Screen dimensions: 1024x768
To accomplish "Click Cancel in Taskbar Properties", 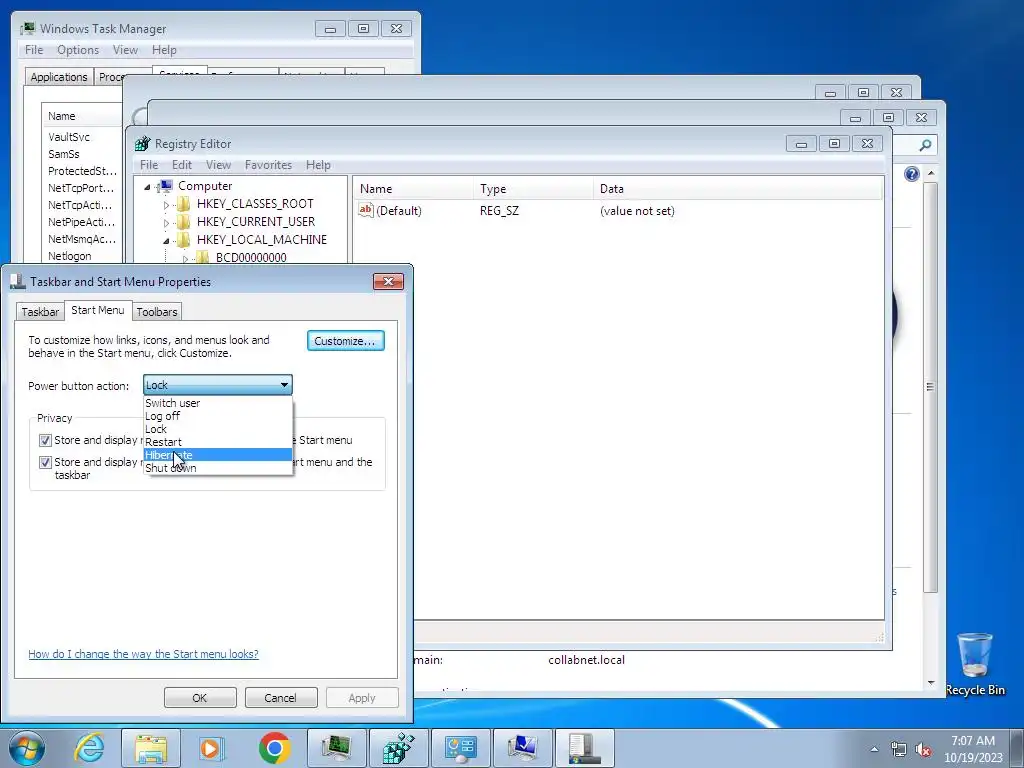I will [x=280, y=697].
